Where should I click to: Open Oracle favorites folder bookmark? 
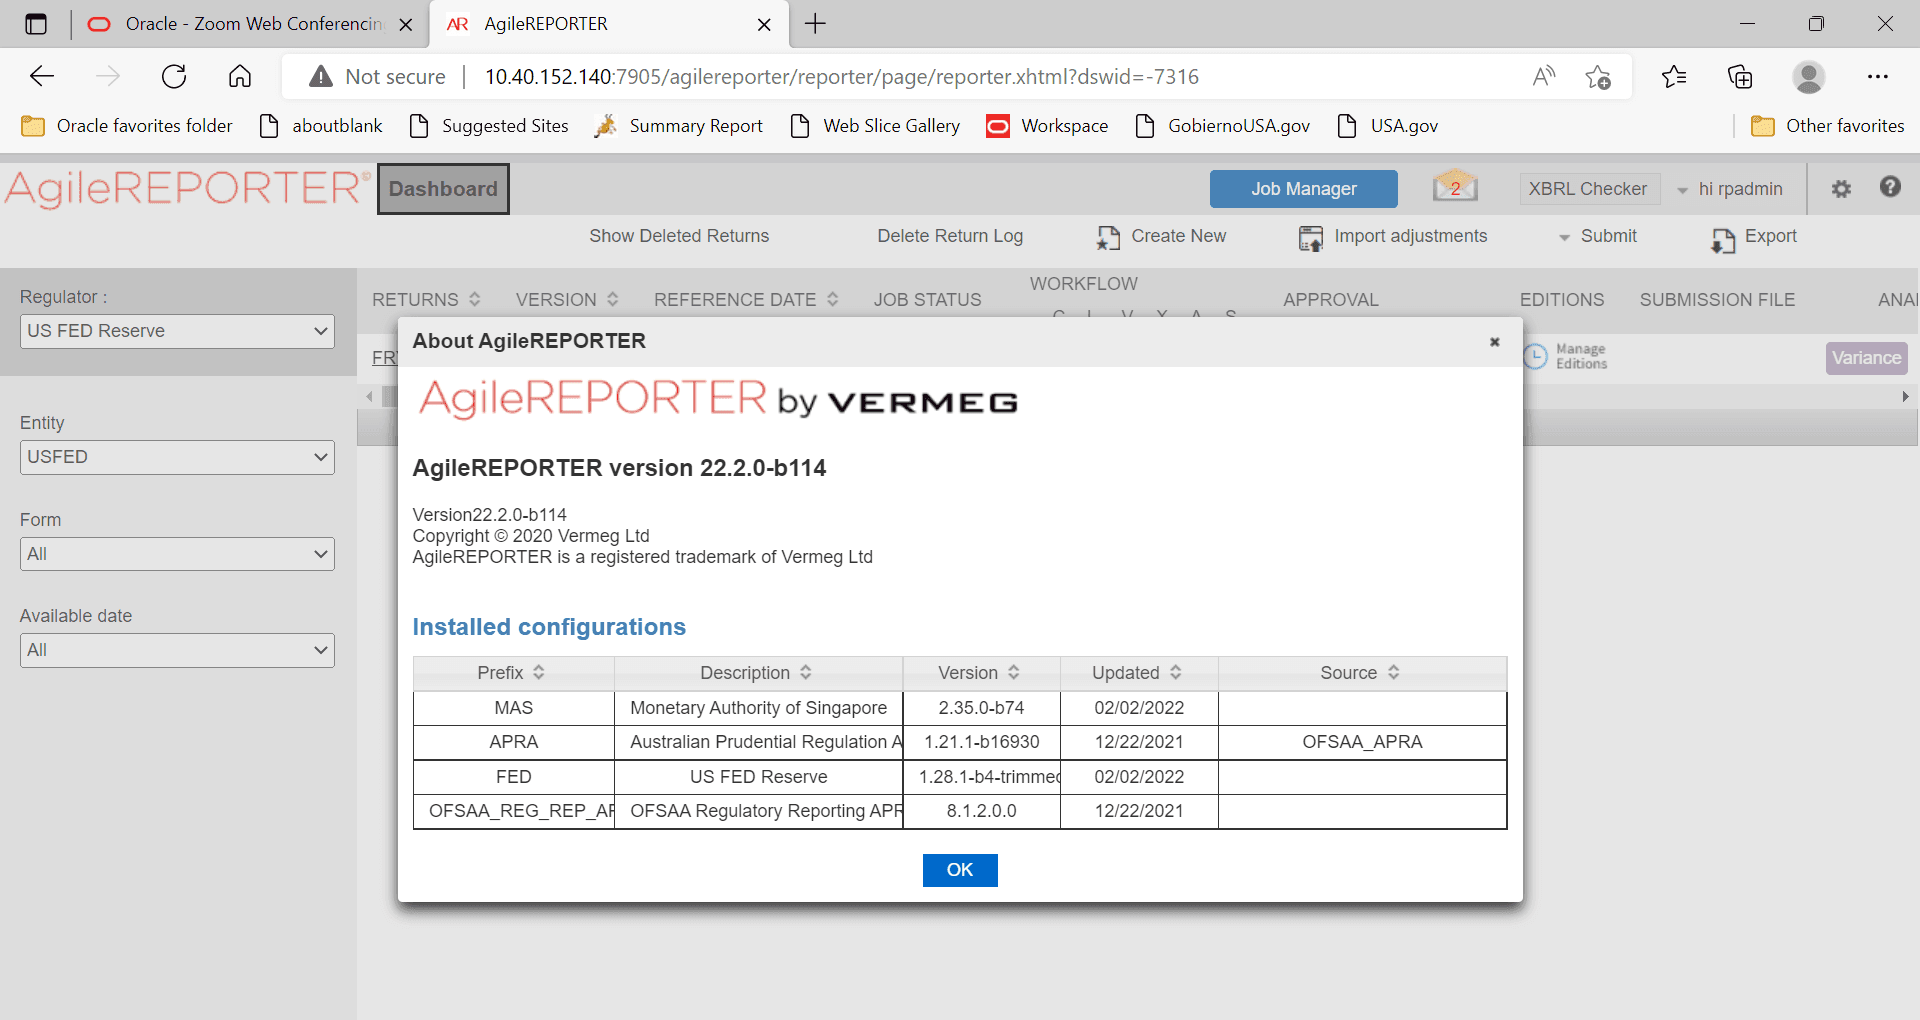click(x=127, y=126)
